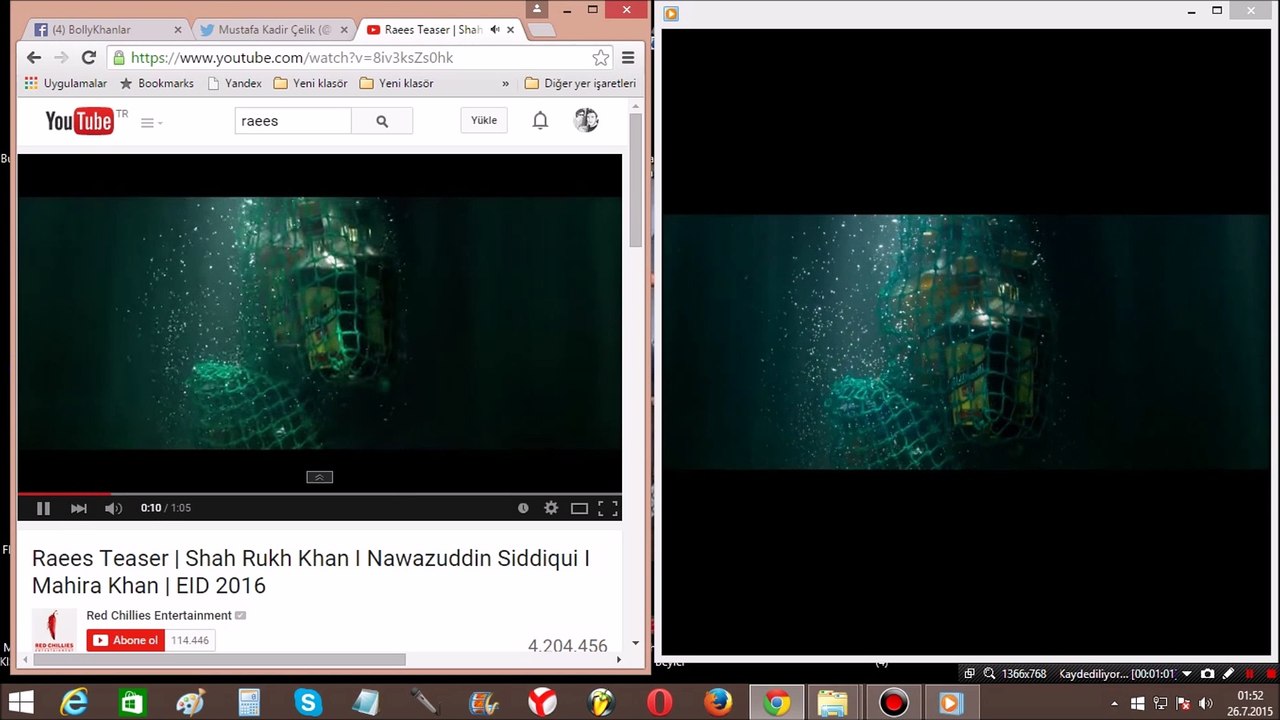Stop recording with the red stop icon
Image resolution: width=1280 pixels, height=720 pixels.
(x=1271, y=674)
